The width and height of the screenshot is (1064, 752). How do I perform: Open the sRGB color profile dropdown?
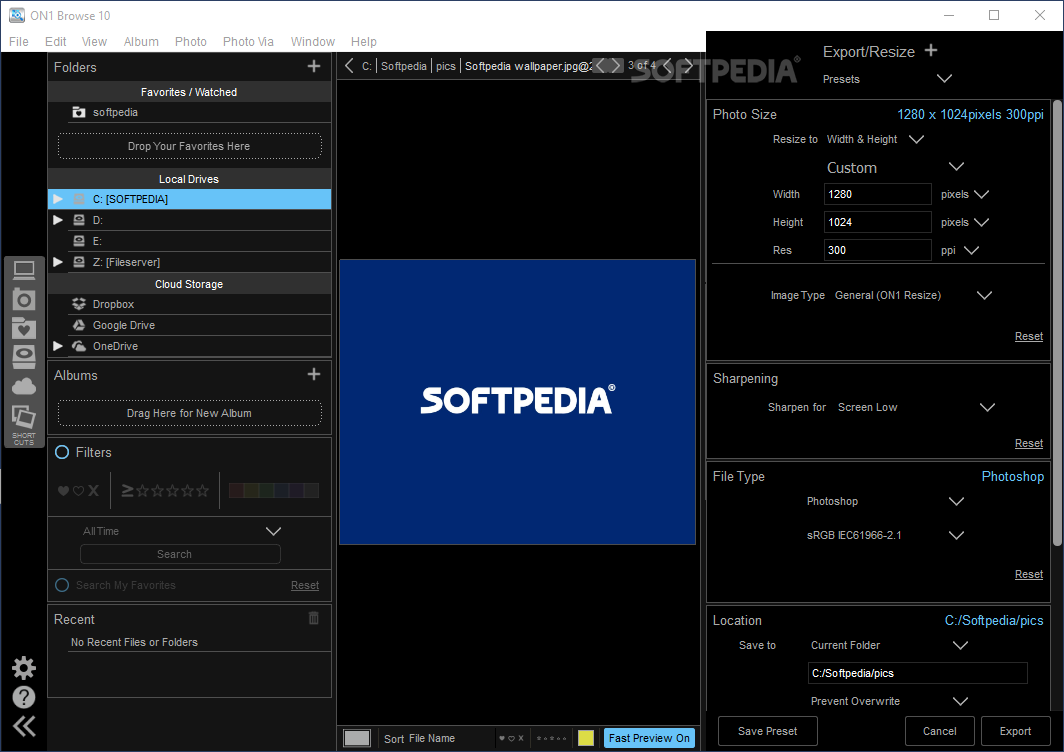point(956,535)
